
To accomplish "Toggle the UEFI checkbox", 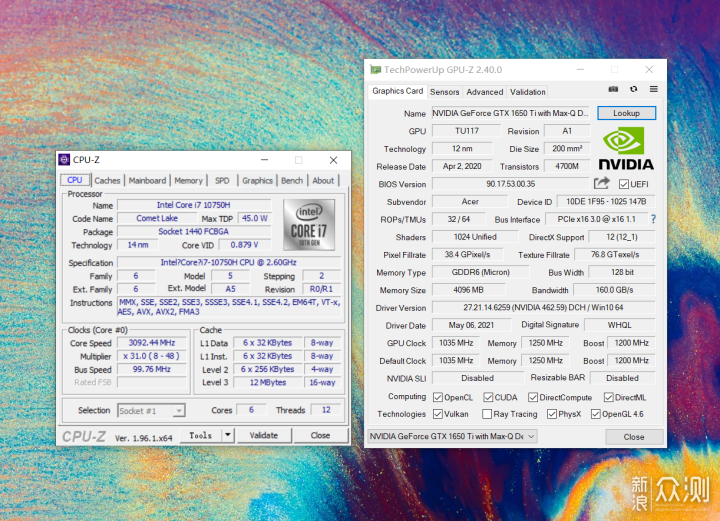I will 623,185.
